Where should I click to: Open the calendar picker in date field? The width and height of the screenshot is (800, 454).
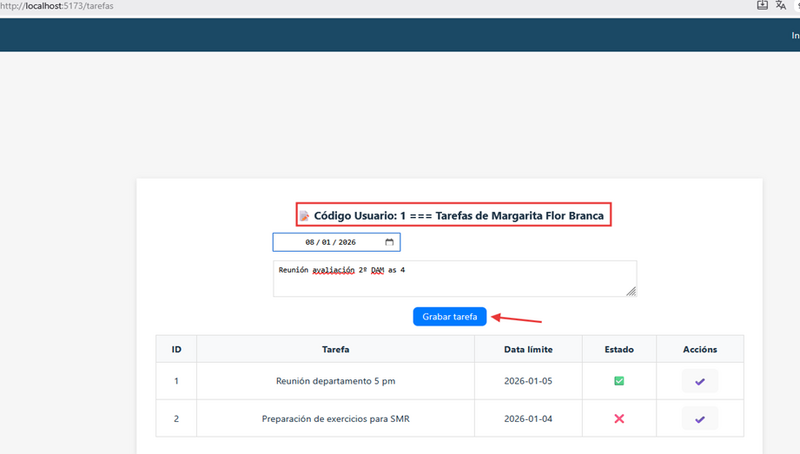[389, 242]
